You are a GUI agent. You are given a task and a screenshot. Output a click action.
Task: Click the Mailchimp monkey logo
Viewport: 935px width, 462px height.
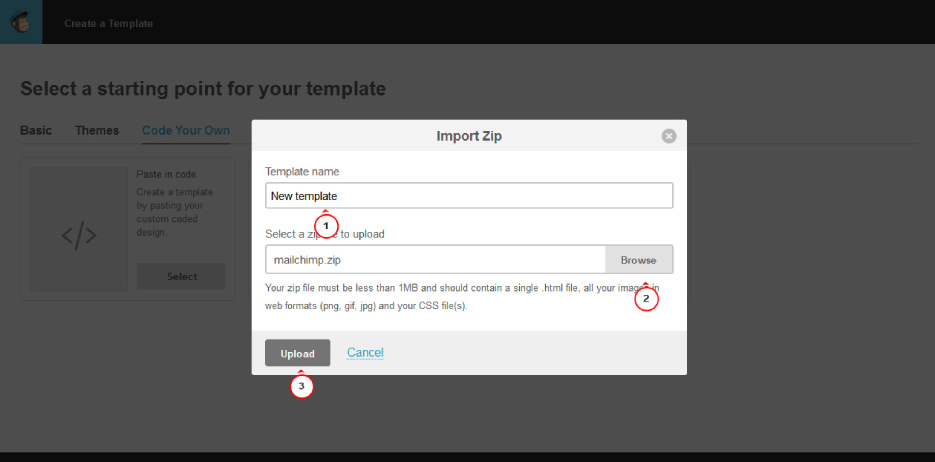pos(21,21)
